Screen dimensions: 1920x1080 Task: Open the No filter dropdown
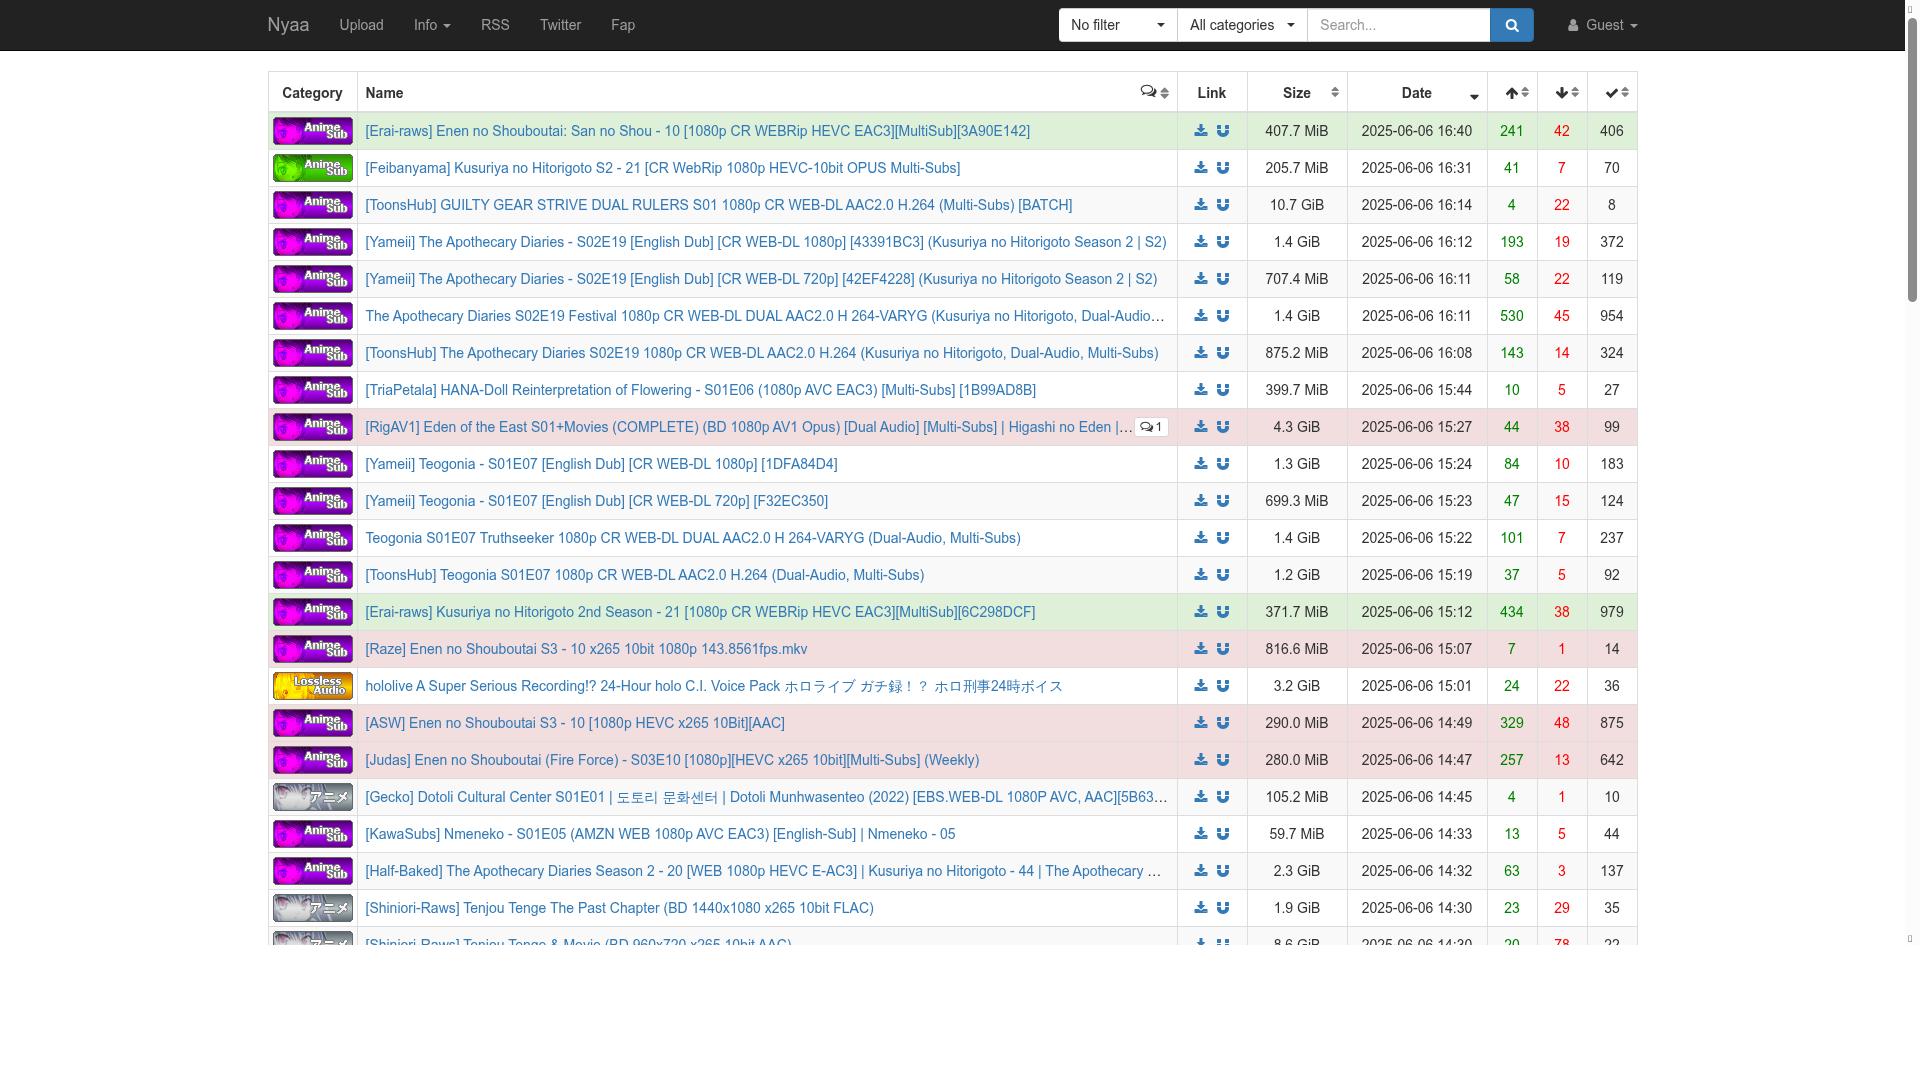[1117, 25]
